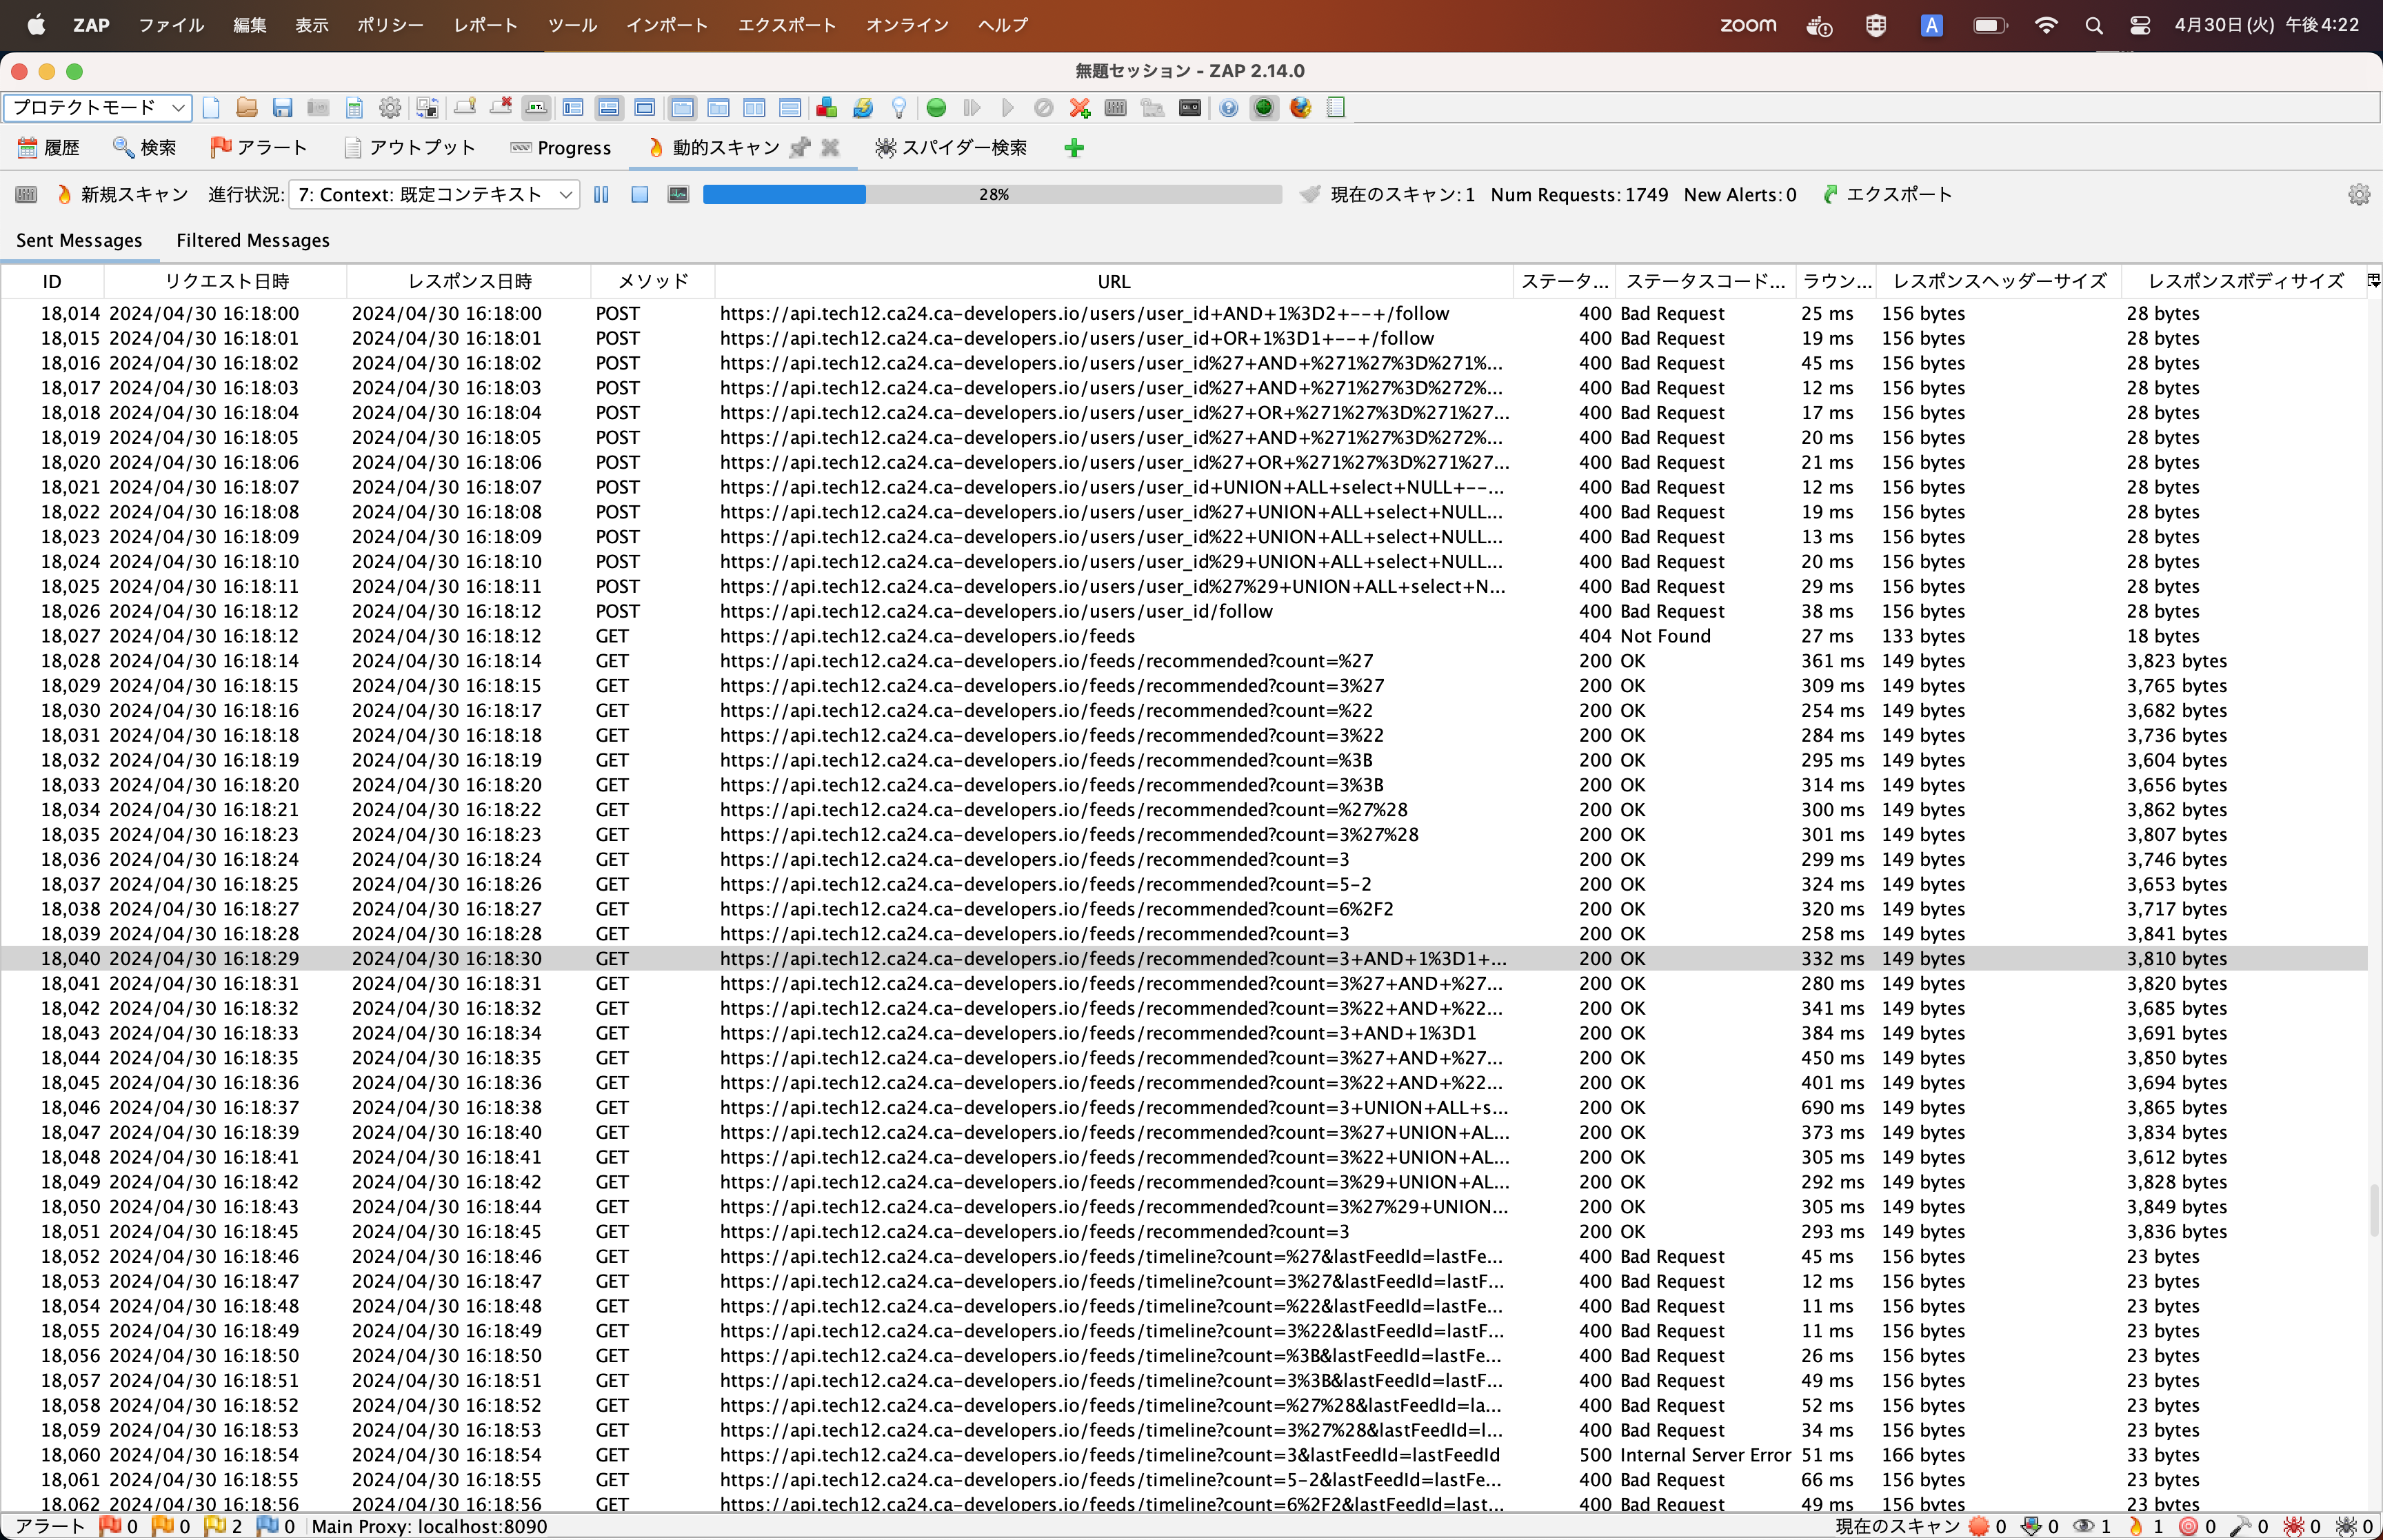Toggle expand sites tabs layout icon
This screenshot has width=2383, height=1540.
click(573, 108)
